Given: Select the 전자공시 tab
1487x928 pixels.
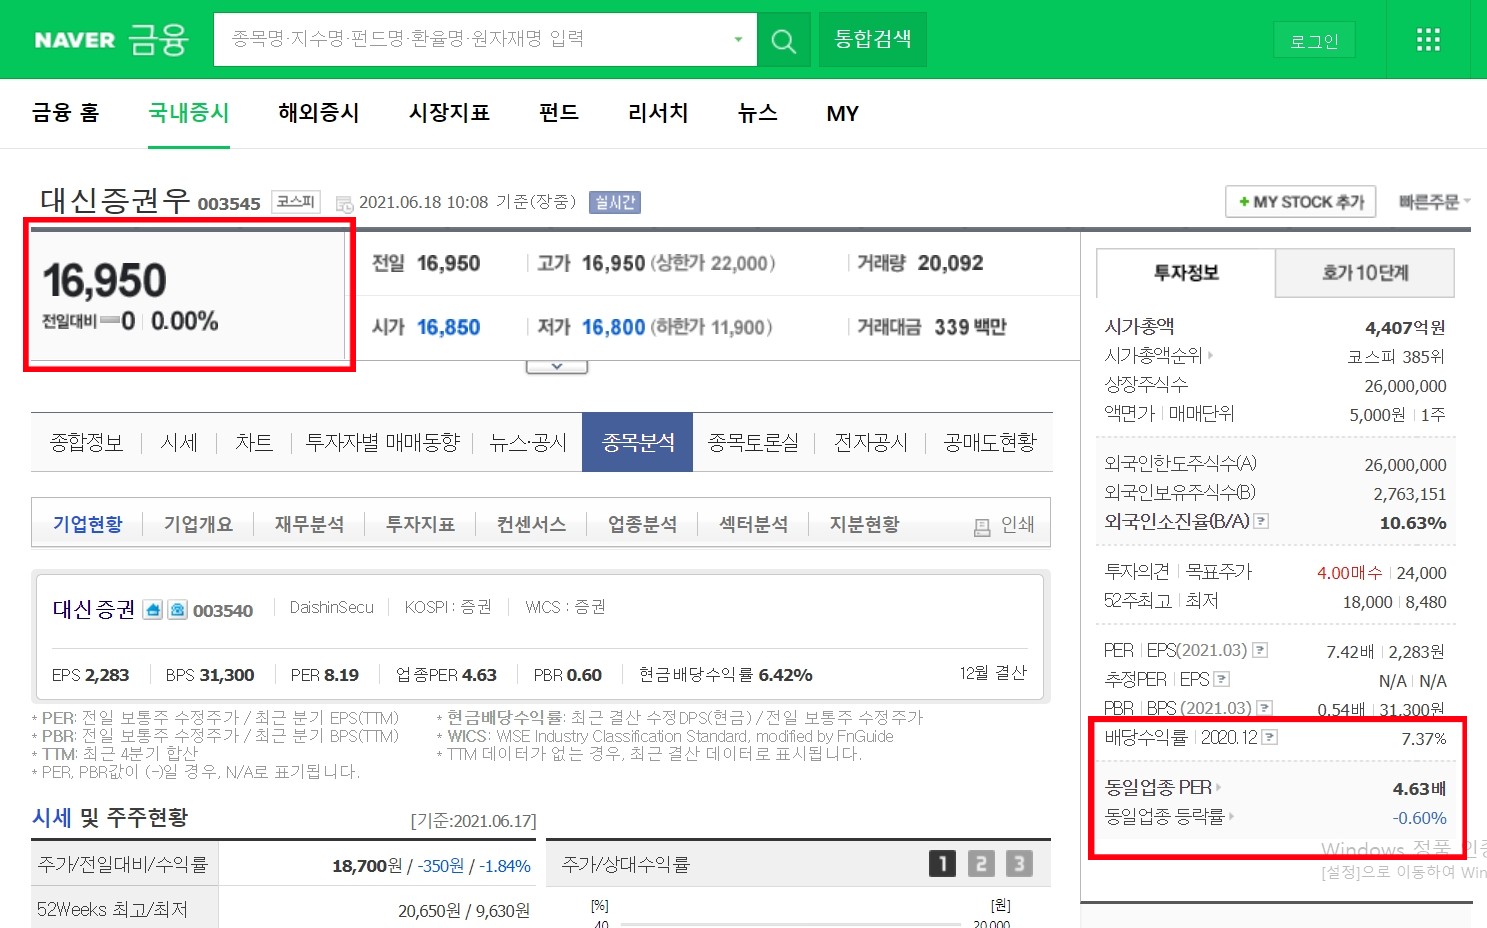Looking at the screenshot, I should coord(871,443).
